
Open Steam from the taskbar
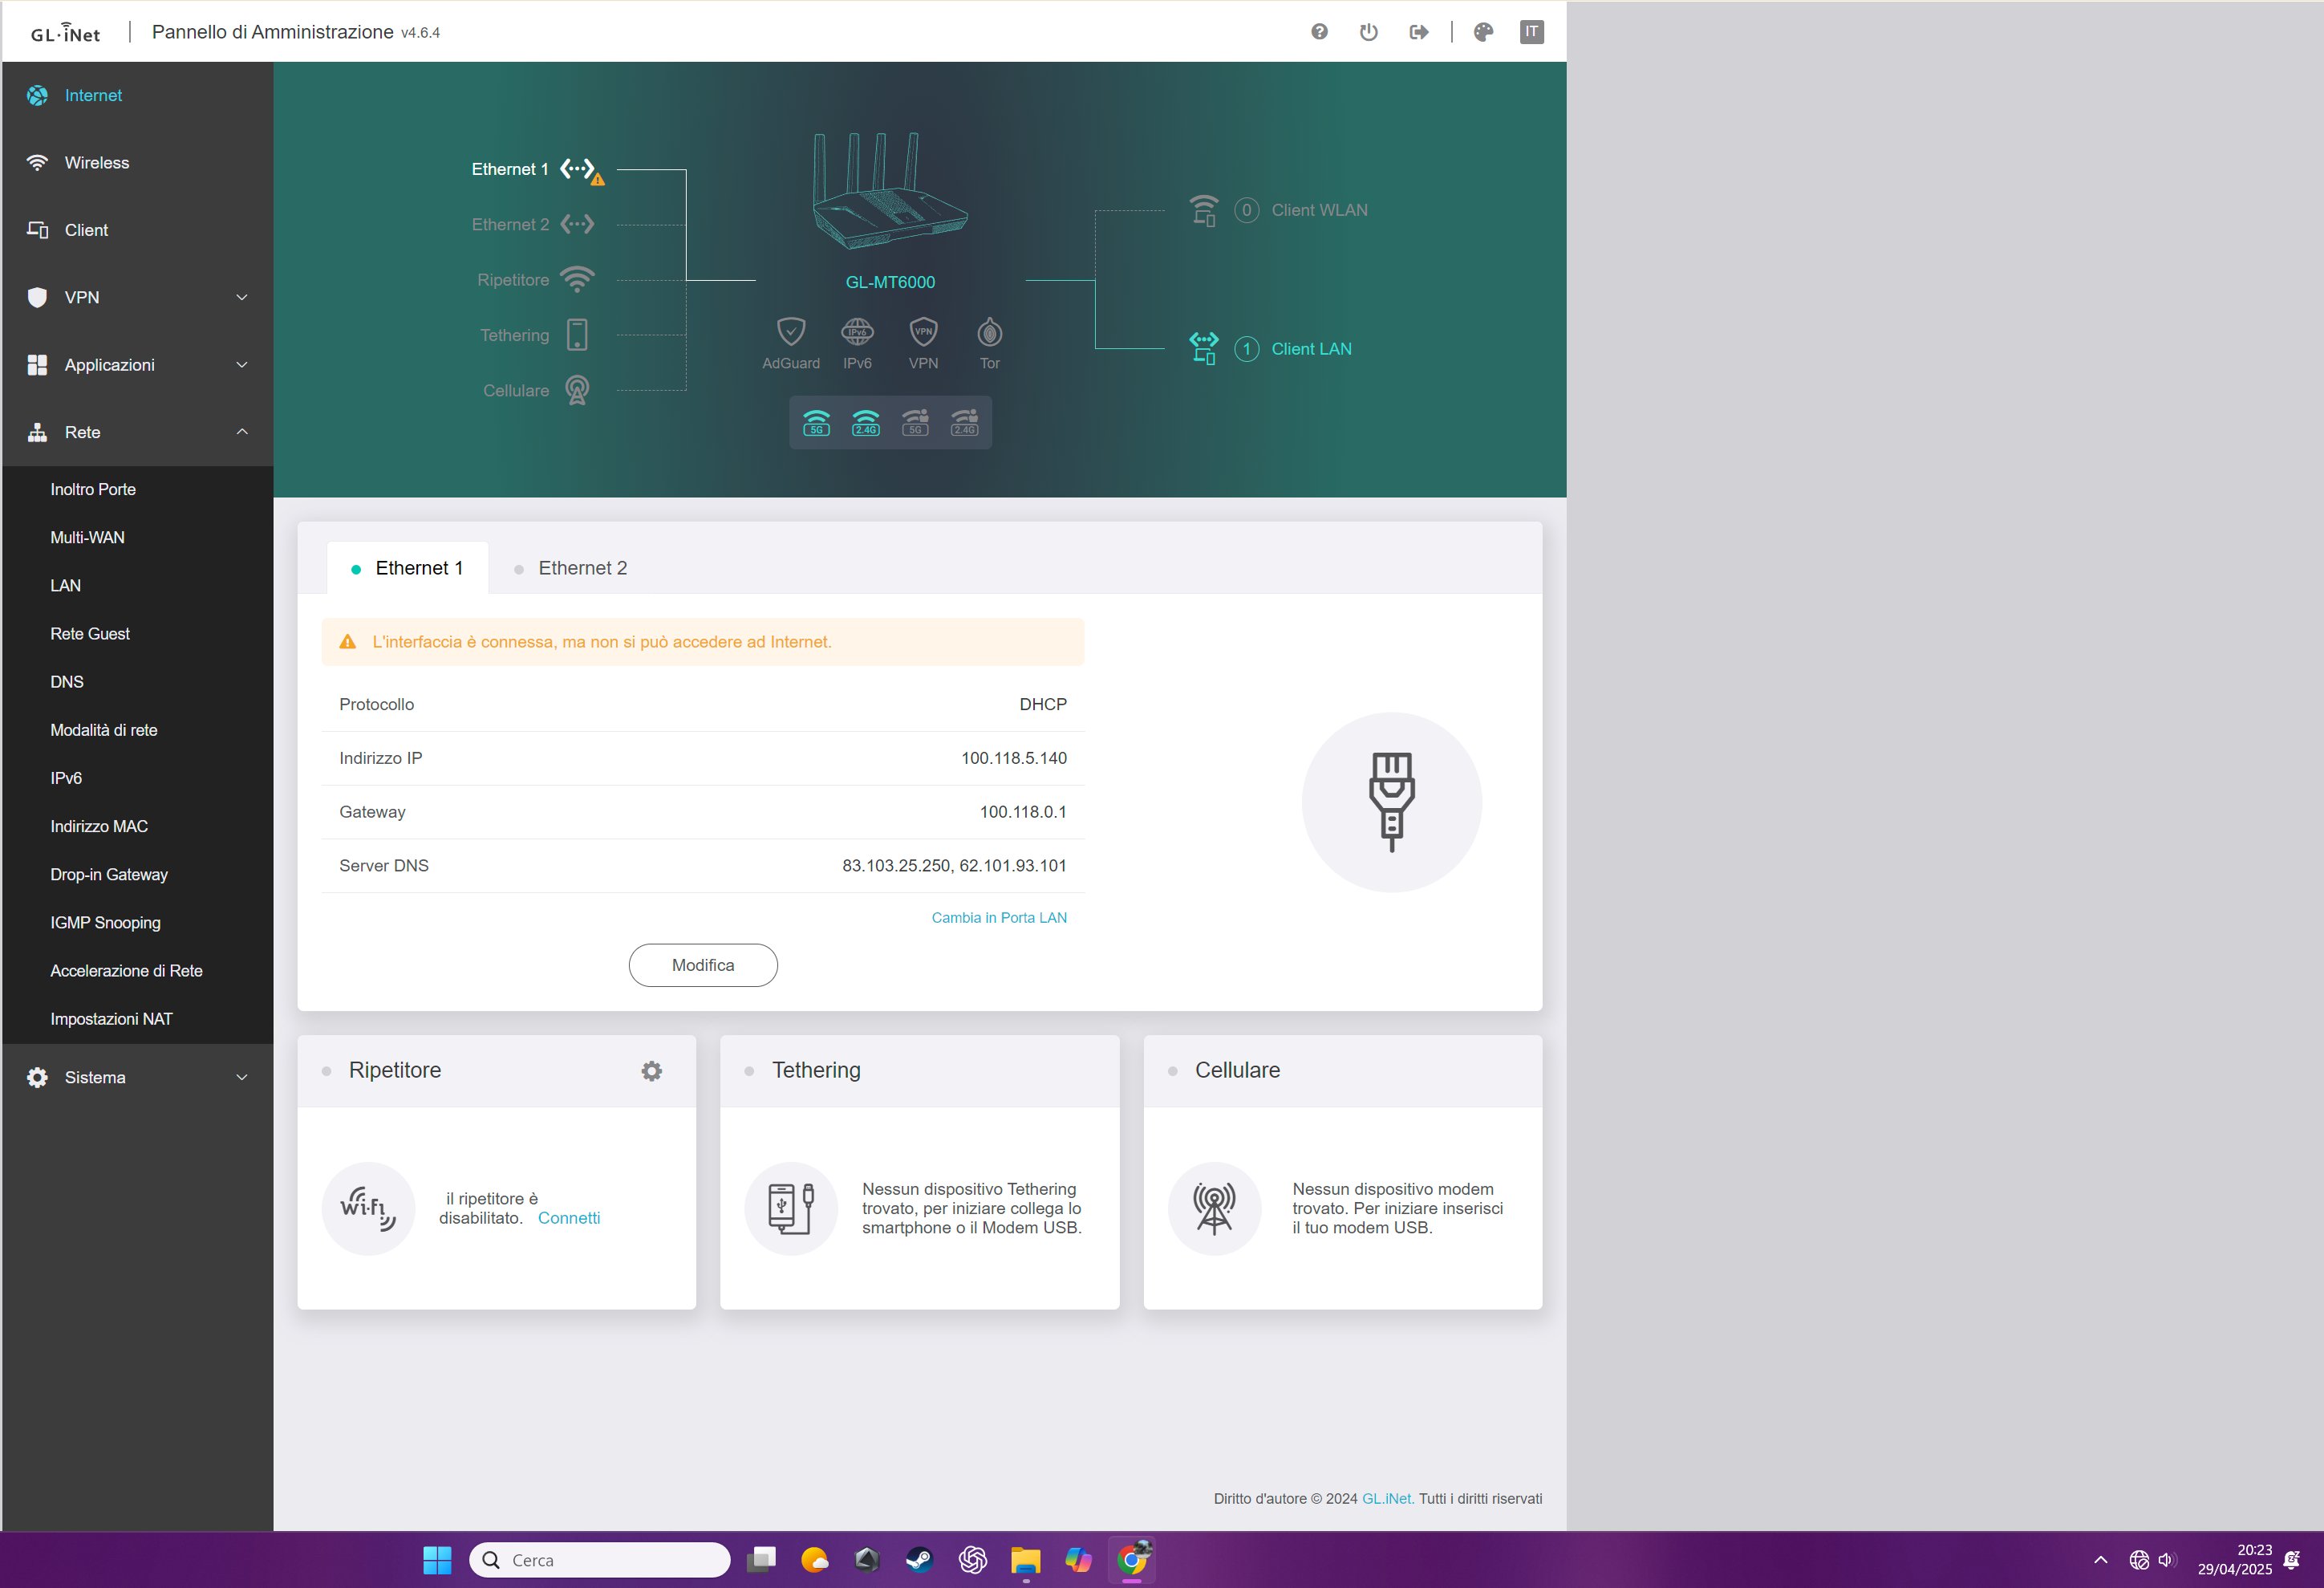click(918, 1560)
